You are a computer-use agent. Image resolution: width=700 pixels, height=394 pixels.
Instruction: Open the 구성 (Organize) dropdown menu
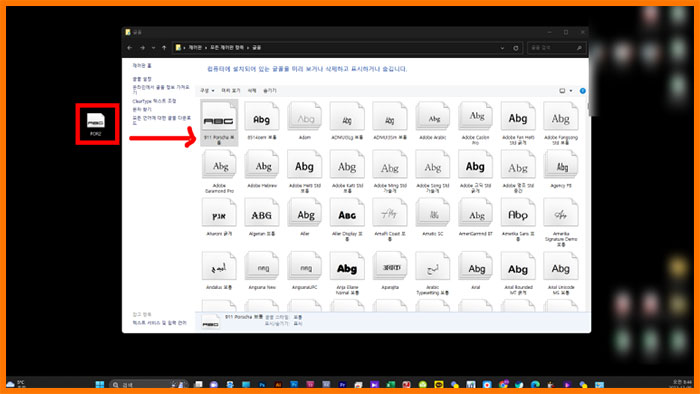[x=207, y=91]
